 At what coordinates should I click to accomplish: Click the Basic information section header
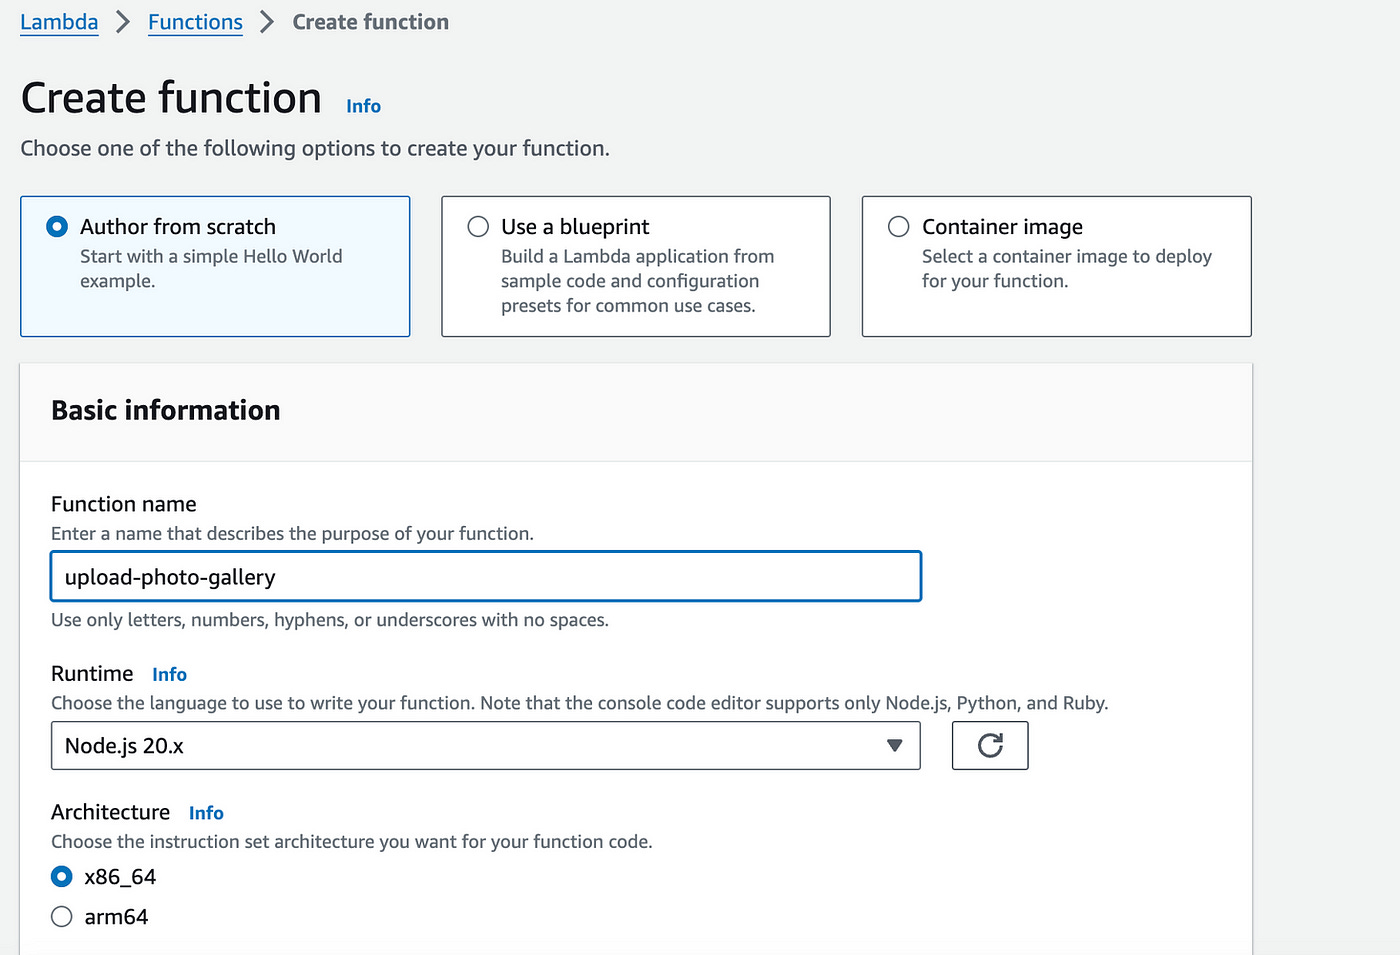pyautogui.click(x=166, y=411)
